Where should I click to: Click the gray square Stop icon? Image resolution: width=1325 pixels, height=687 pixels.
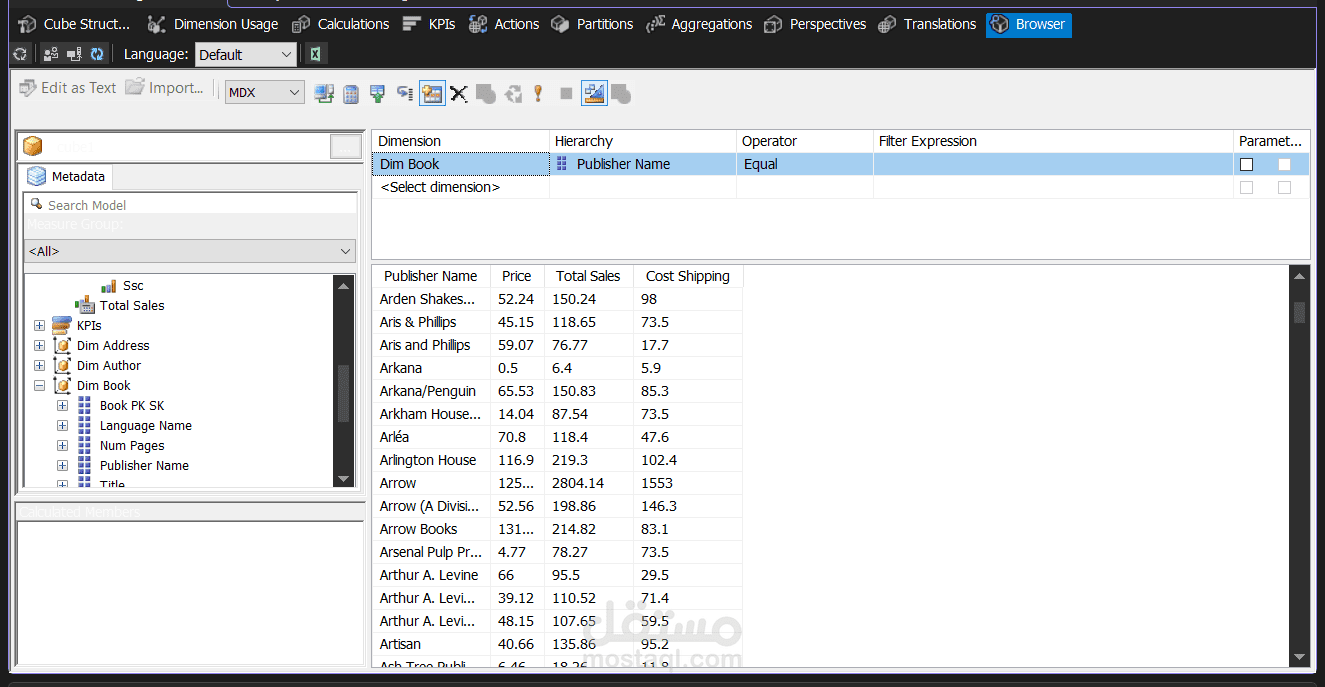point(566,93)
